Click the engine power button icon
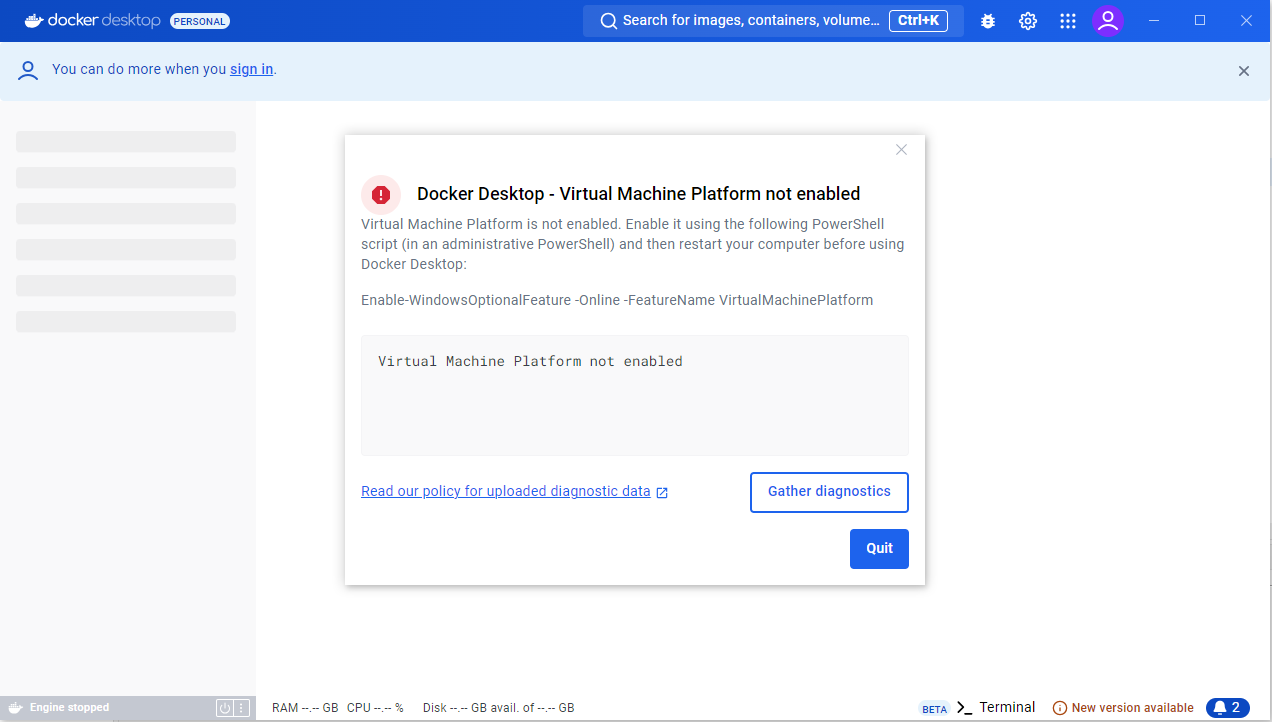Viewport: 1272px width, 722px height. coord(225,708)
